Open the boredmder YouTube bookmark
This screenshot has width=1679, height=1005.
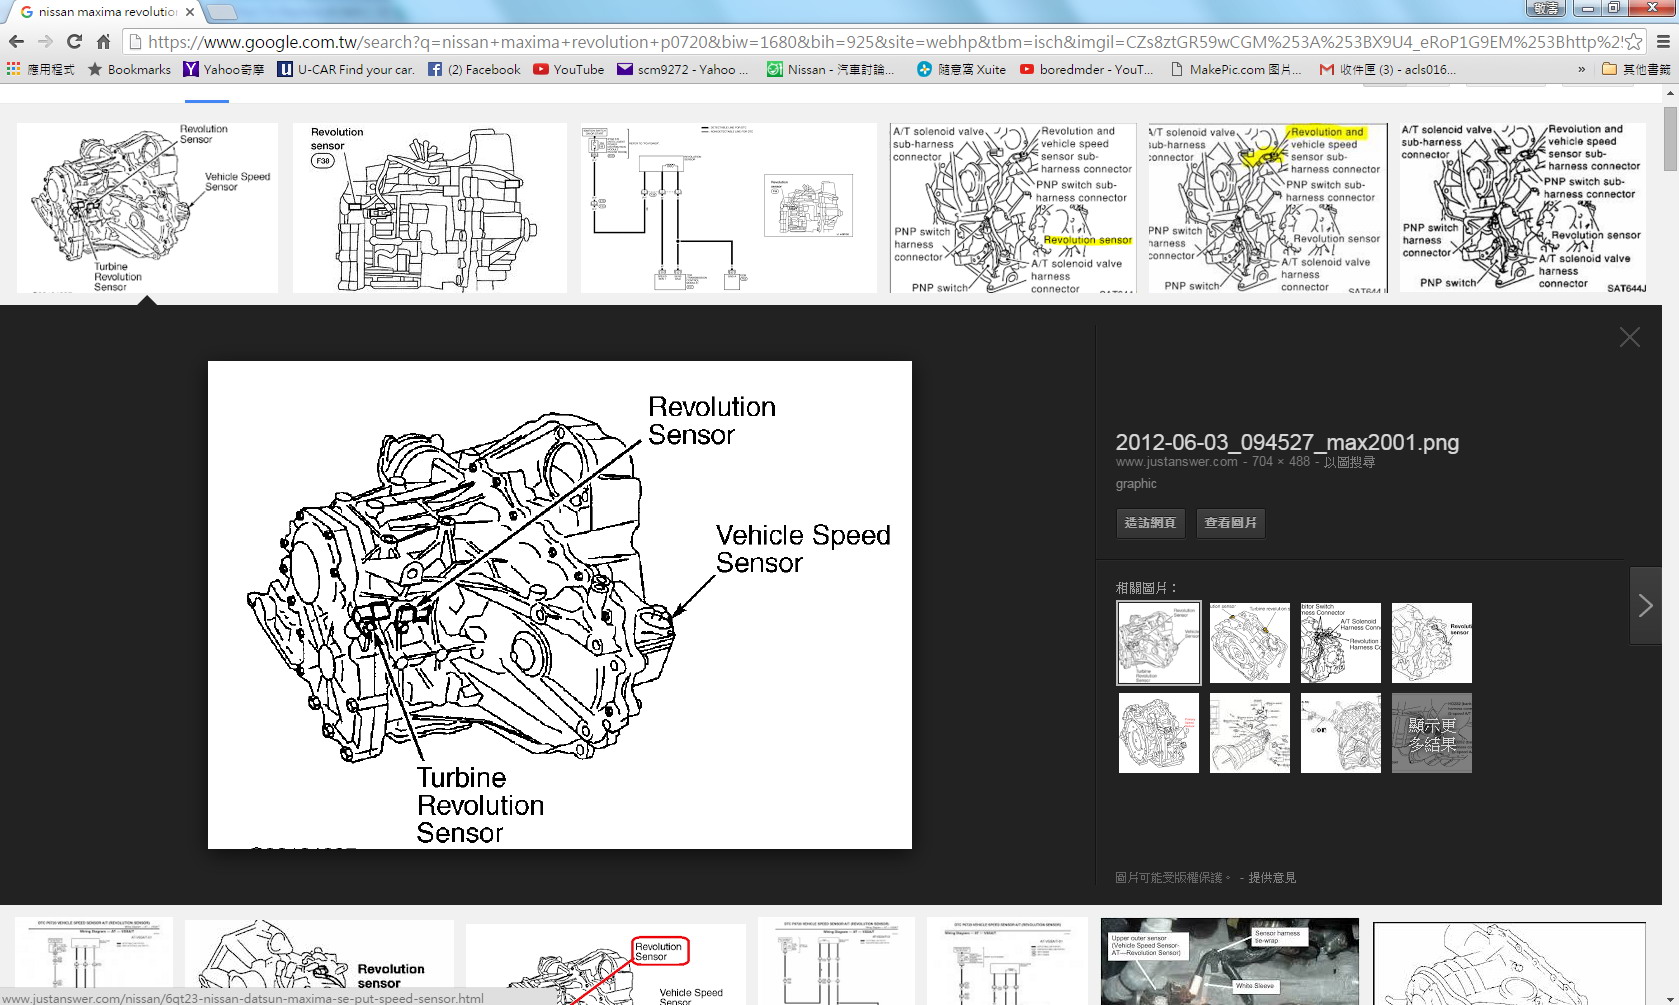coord(1087,69)
